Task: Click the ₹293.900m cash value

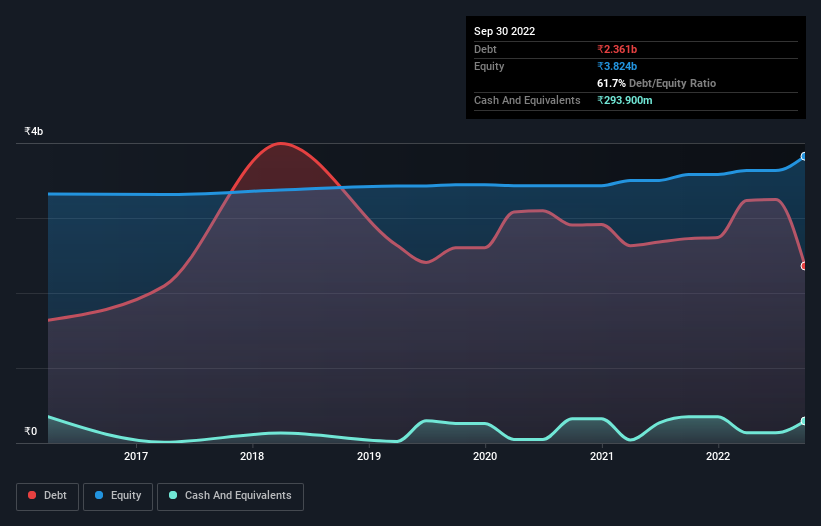Action: pos(625,100)
